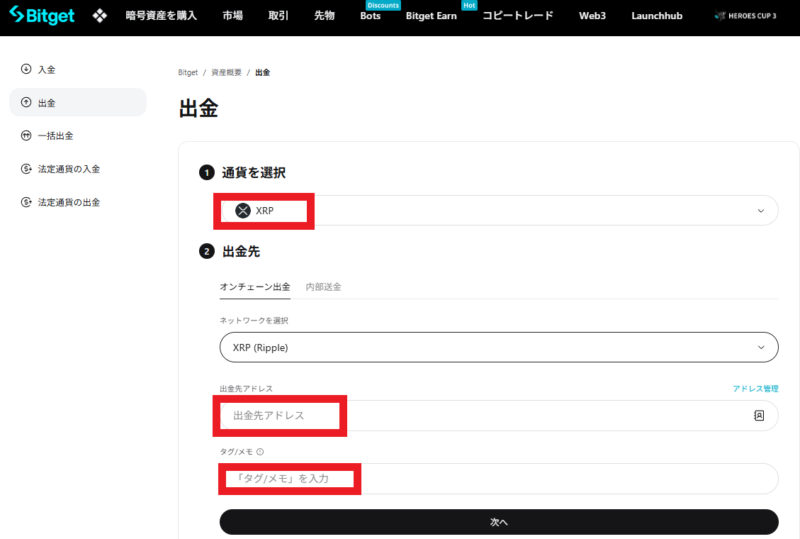Click the XRP coin logo icon

tap(243, 210)
